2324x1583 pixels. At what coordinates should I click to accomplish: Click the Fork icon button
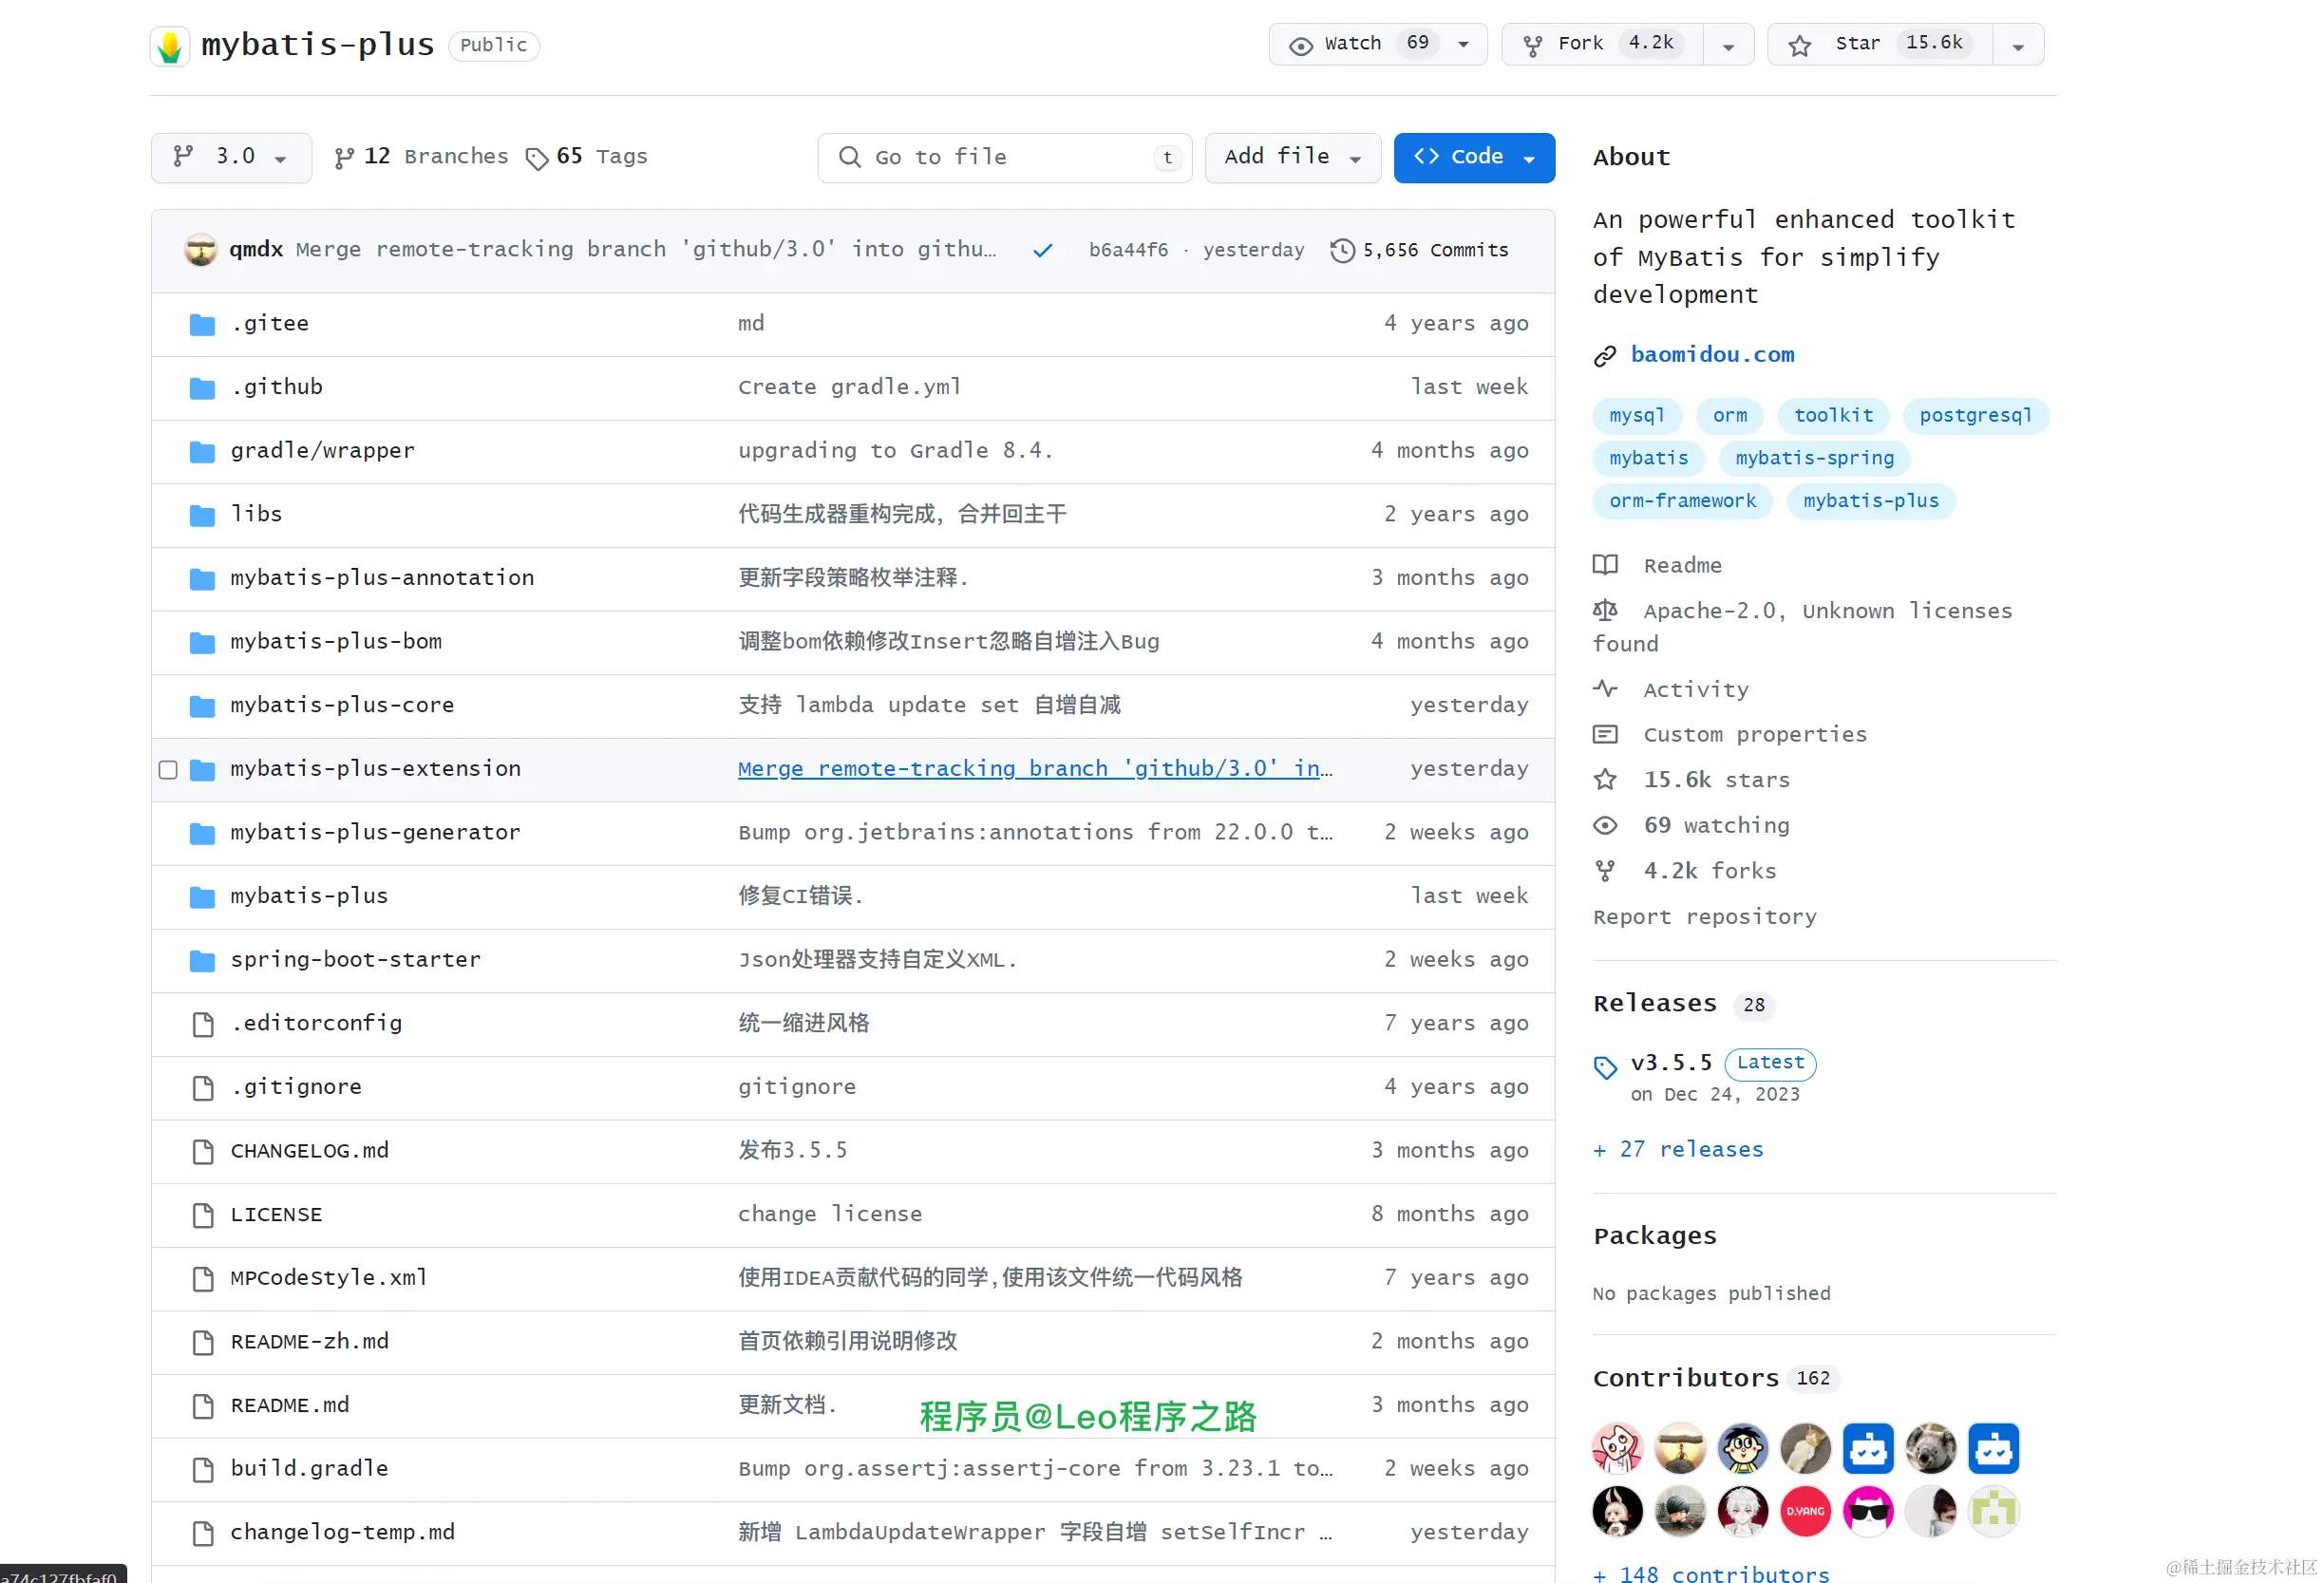pos(1532,45)
